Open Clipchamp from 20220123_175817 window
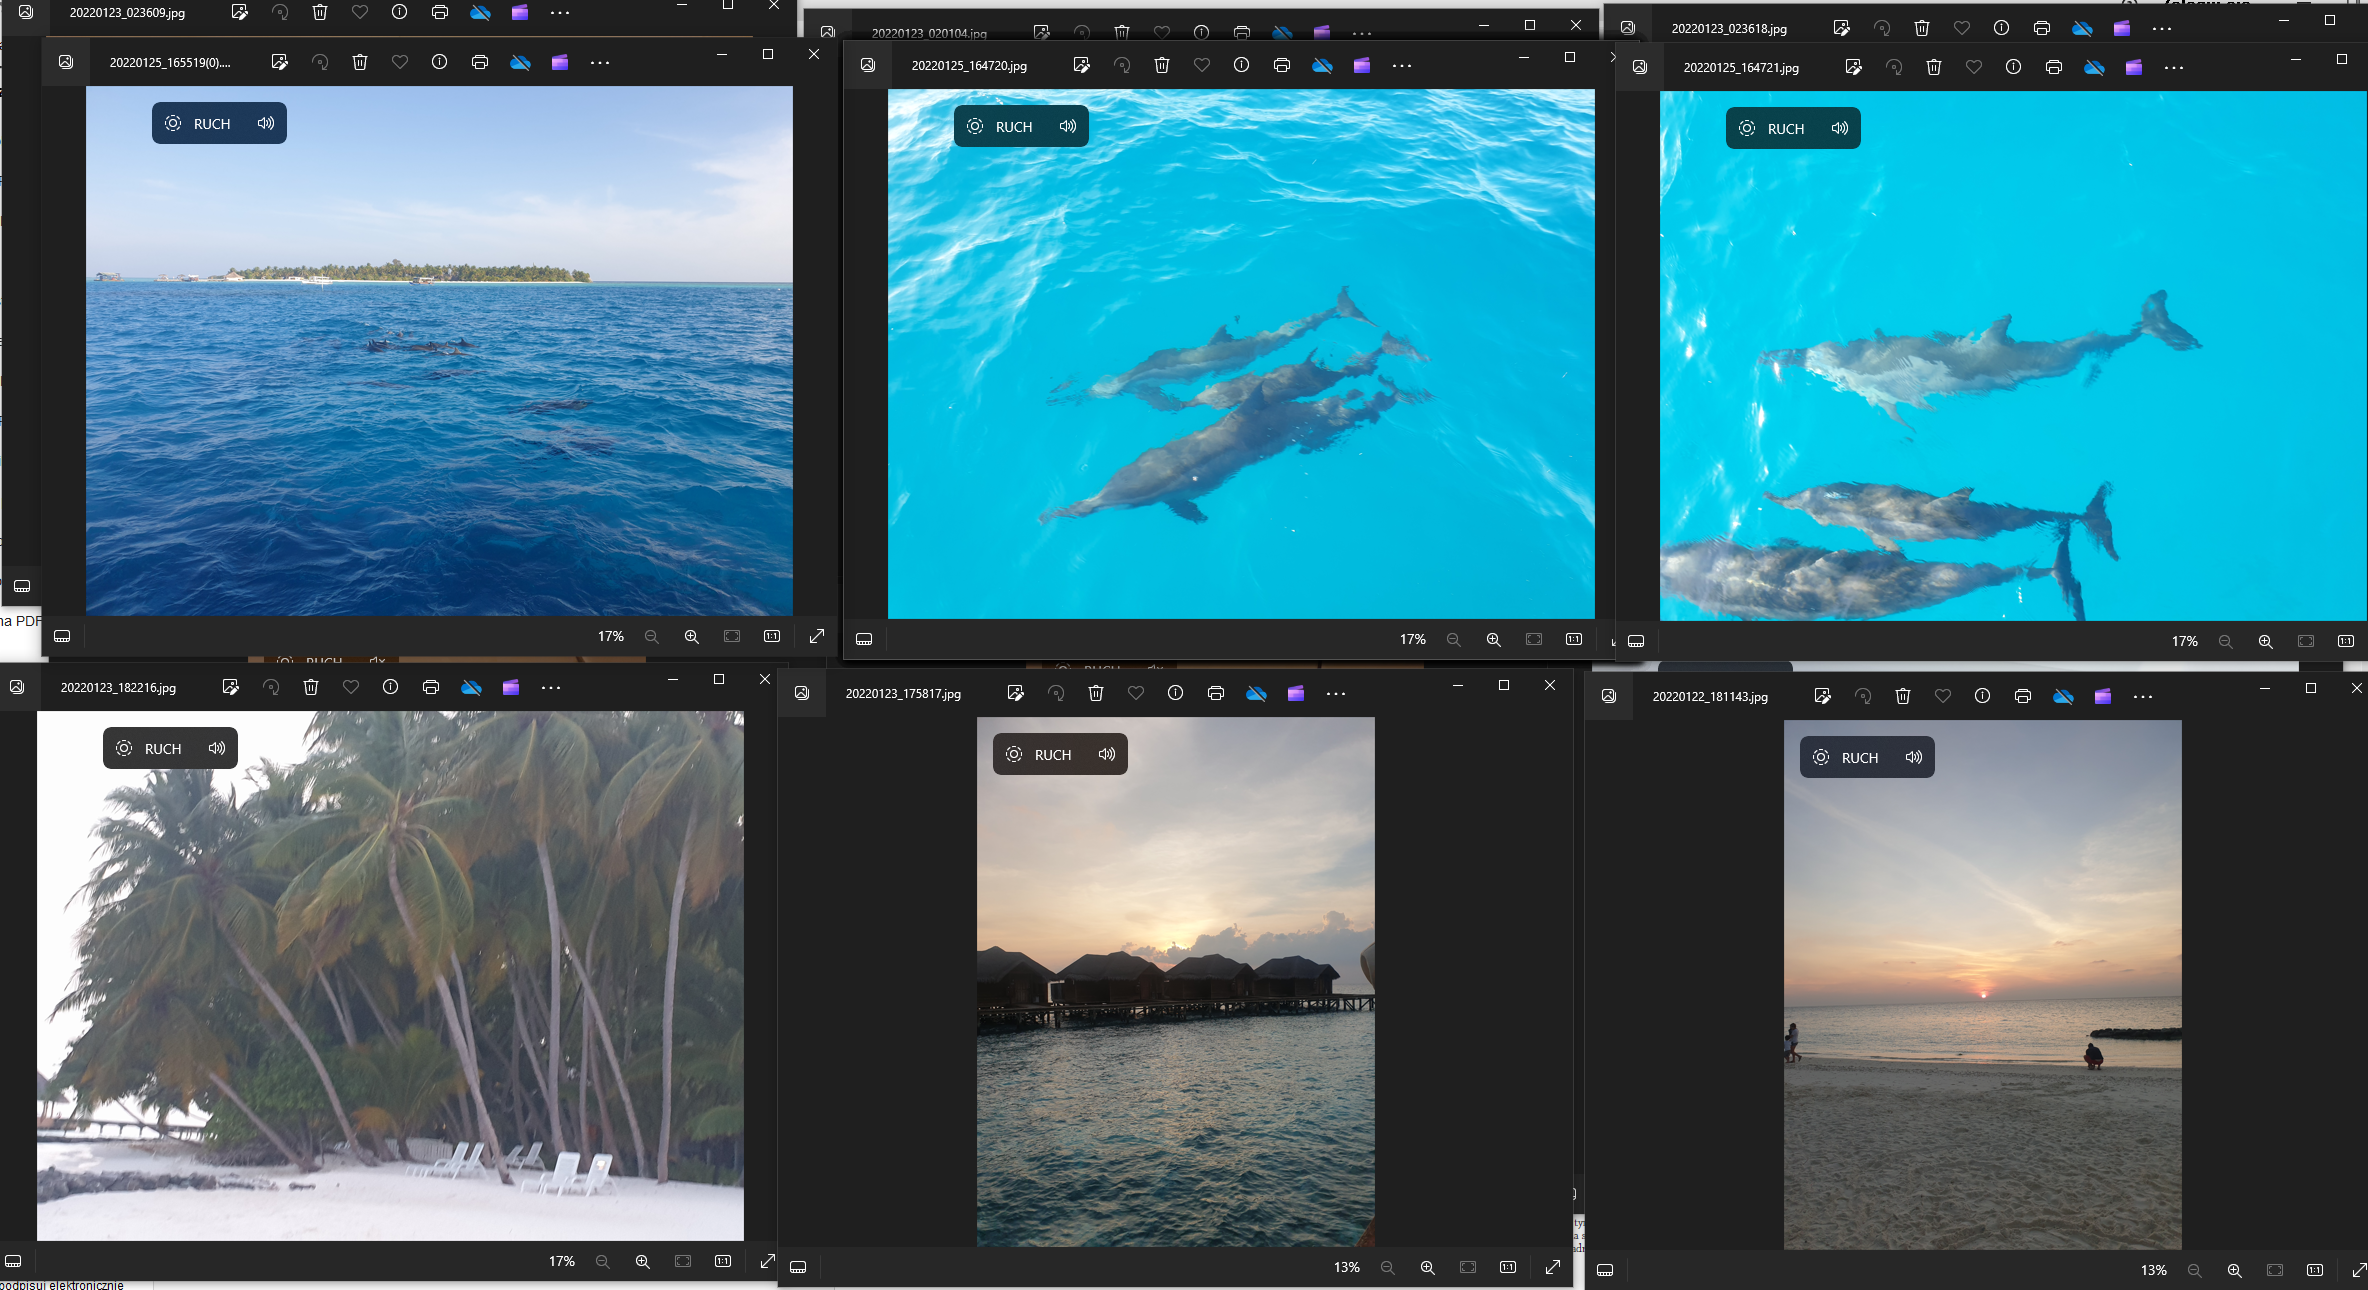This screenshot has width=2368, height=1290. point(1296,693)
